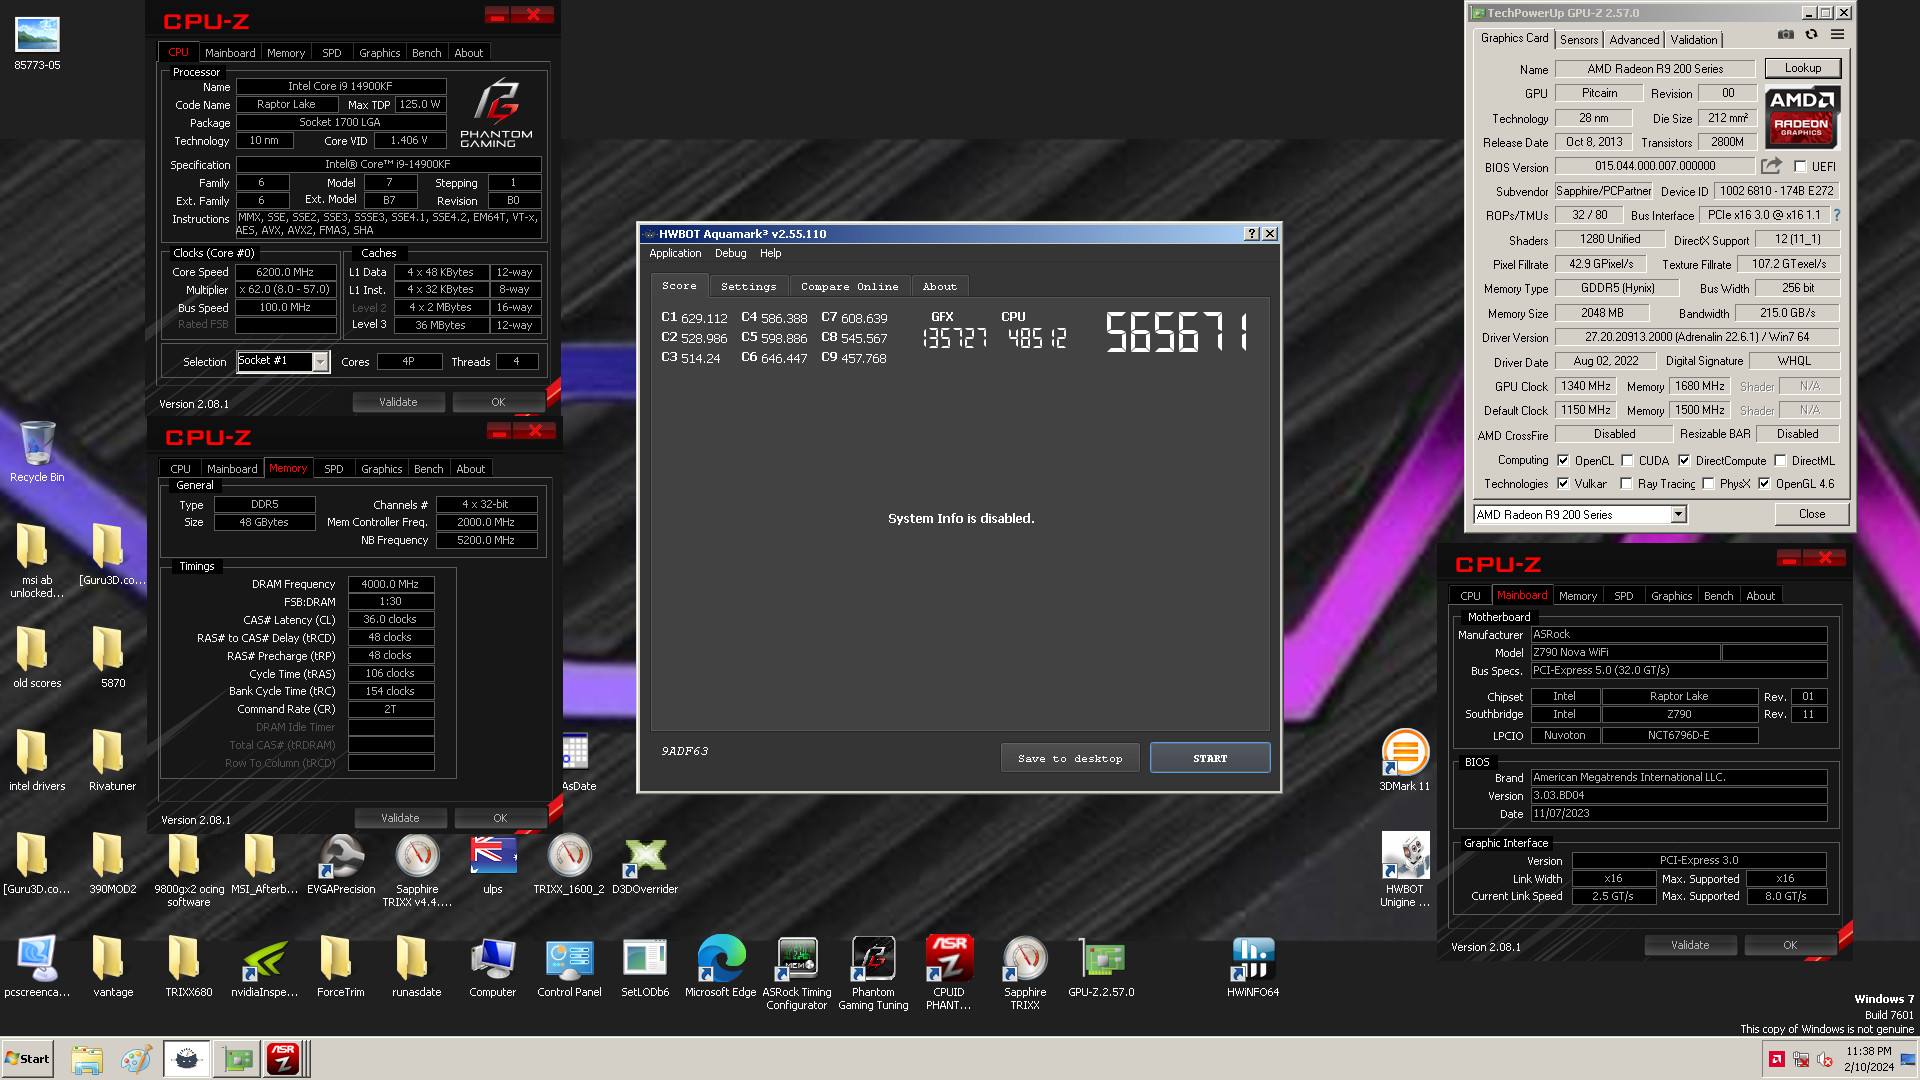This screenshot has height=1080, width=1920.
Task: Open the 85773-05 image file icon
Action: 37,43
